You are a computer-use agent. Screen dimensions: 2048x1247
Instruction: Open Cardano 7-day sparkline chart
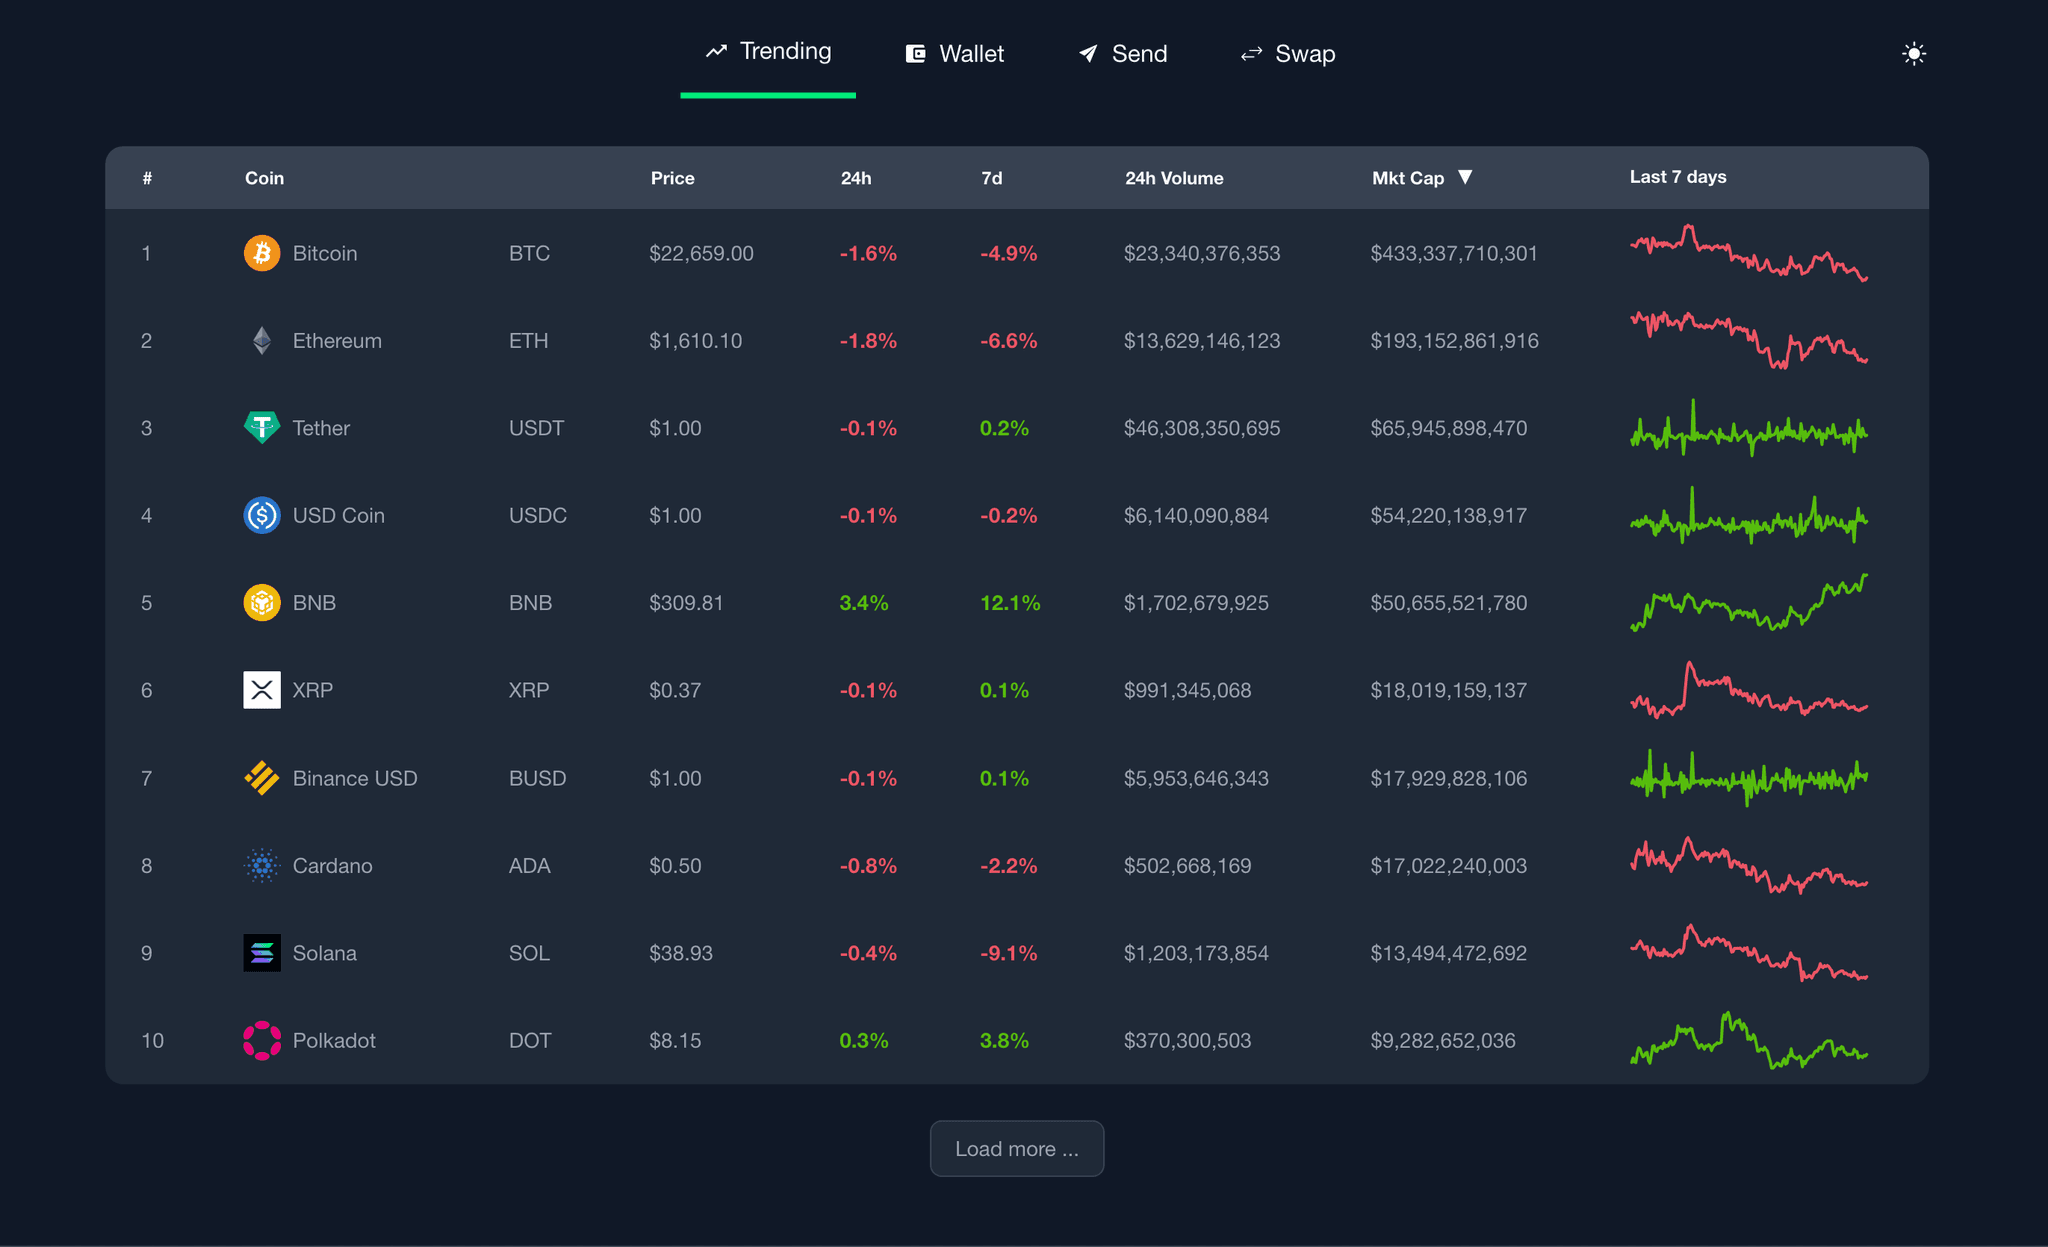[x=1749, y=865]
